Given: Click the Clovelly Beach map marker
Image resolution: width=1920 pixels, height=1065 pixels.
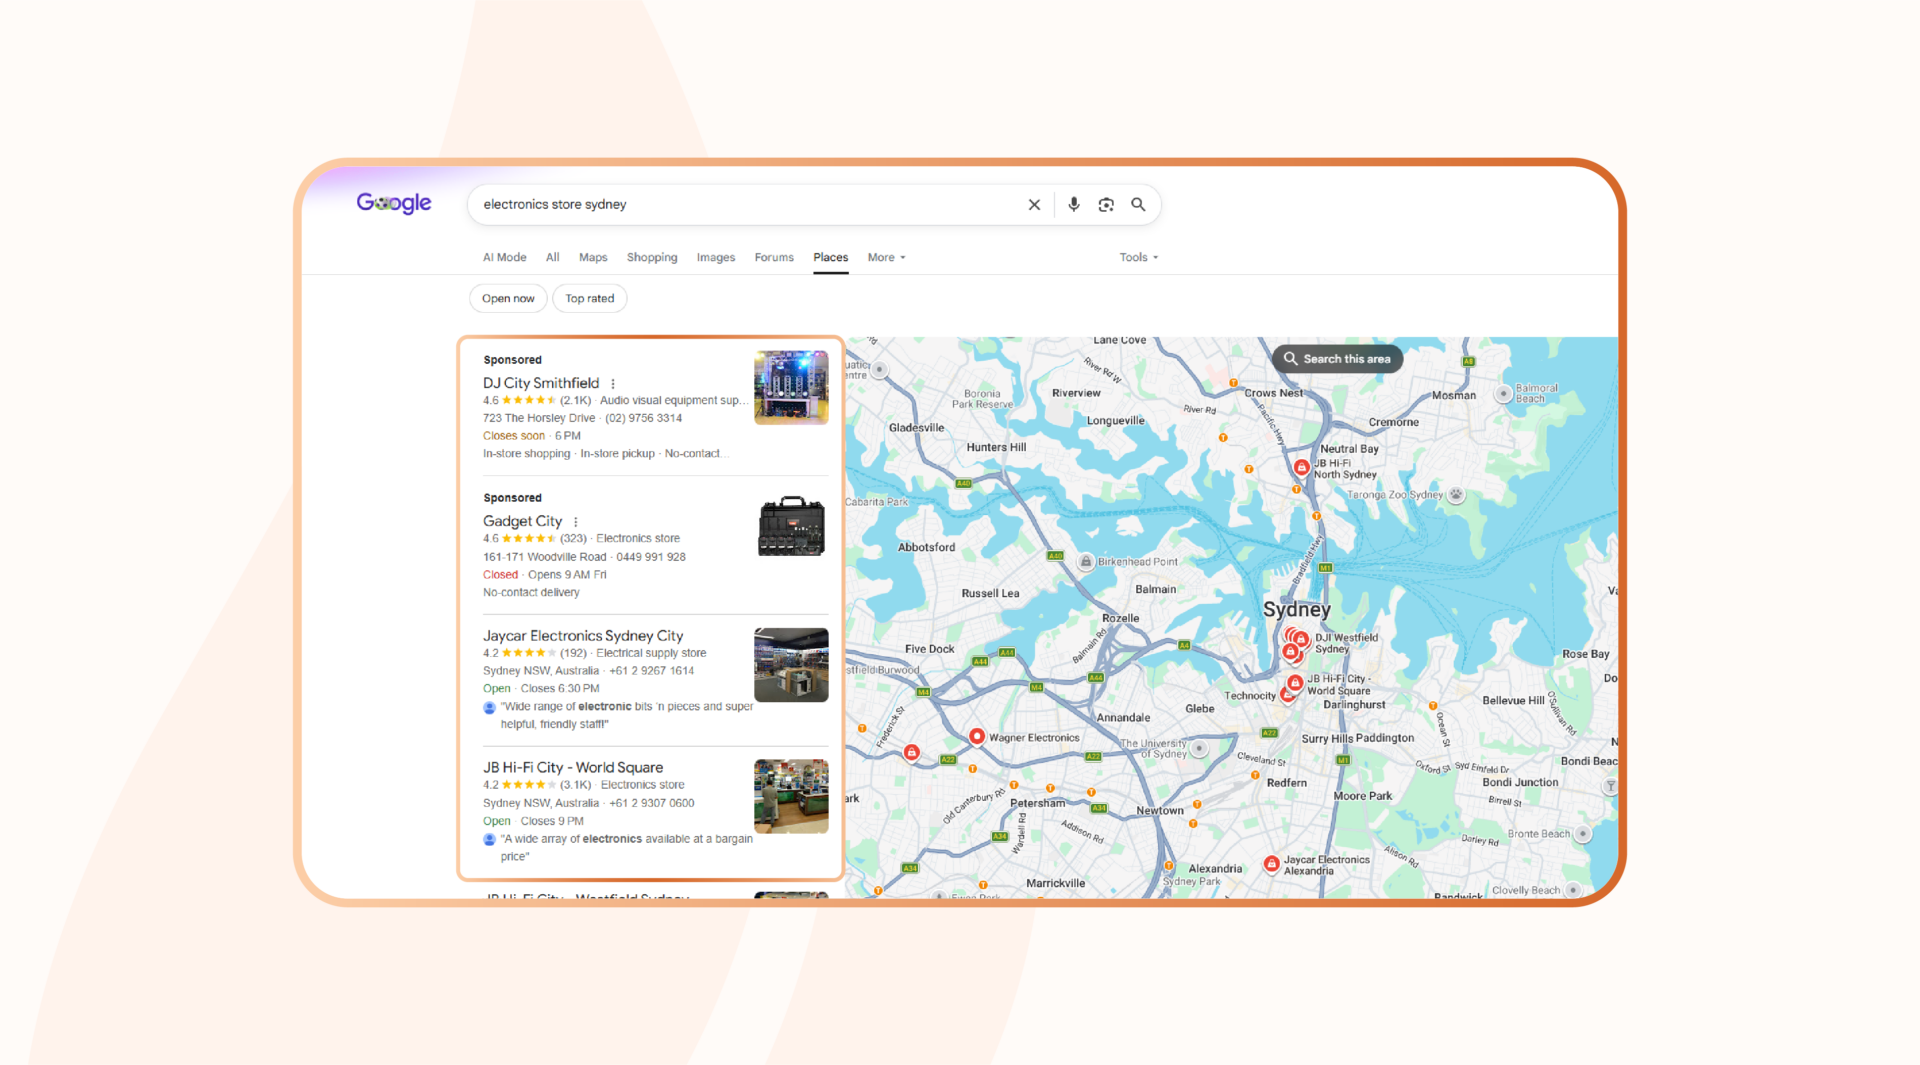Looking at the screenshot, I should click(1572, 890).
